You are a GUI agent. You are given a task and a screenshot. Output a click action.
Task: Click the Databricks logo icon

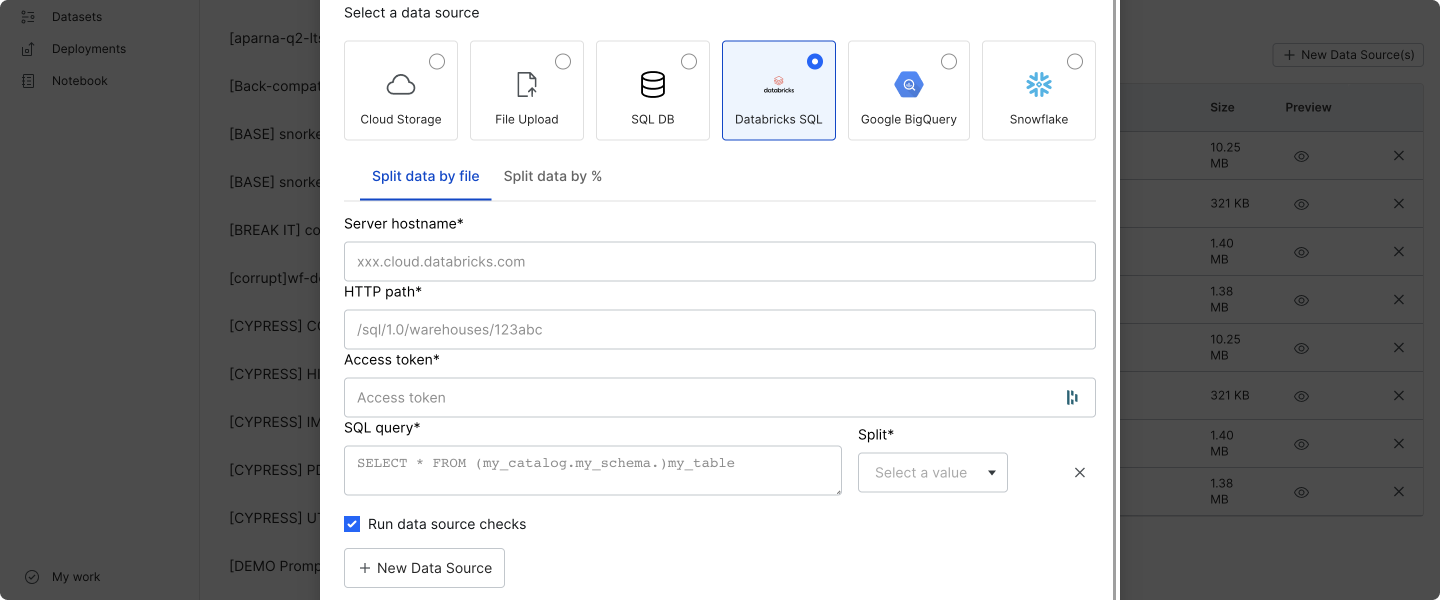779,84
